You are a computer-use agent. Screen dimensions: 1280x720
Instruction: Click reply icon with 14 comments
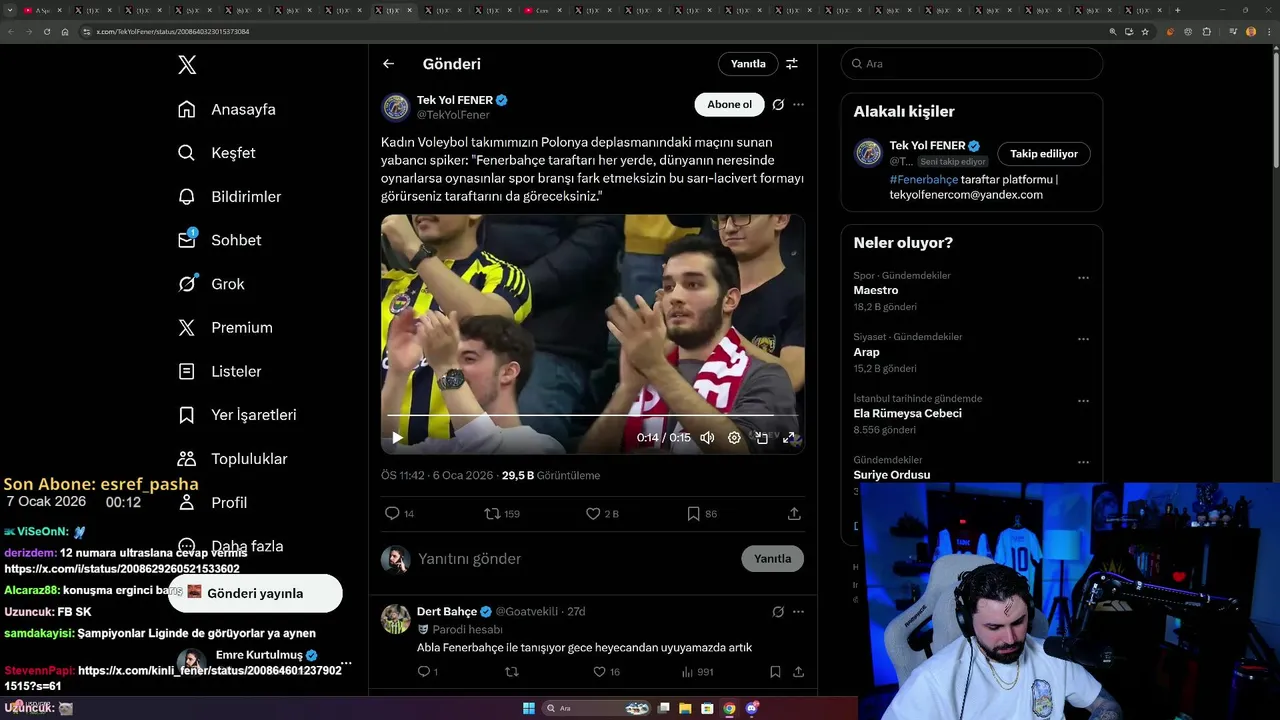[x=392, y=513]
